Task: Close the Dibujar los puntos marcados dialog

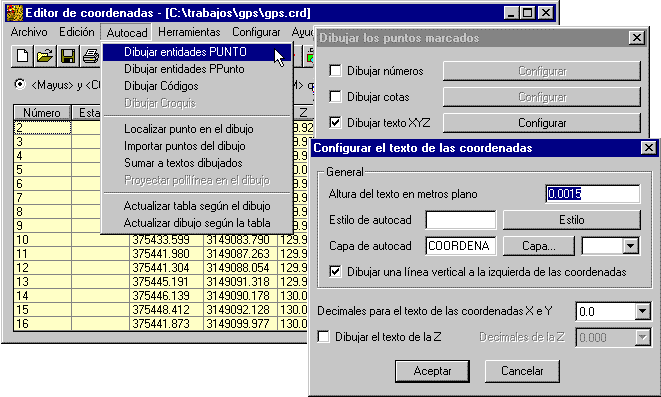Action: pos(637,38)
